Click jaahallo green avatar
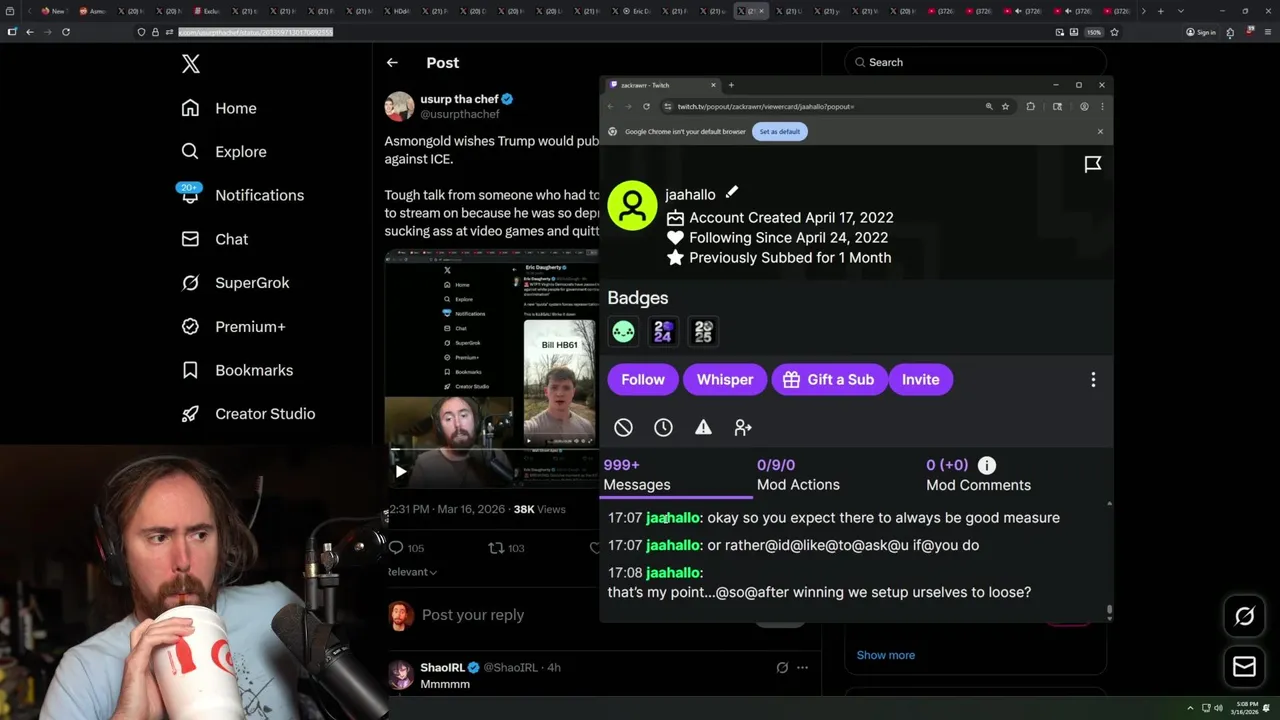 pyautogui.click(x=632, y=206)
